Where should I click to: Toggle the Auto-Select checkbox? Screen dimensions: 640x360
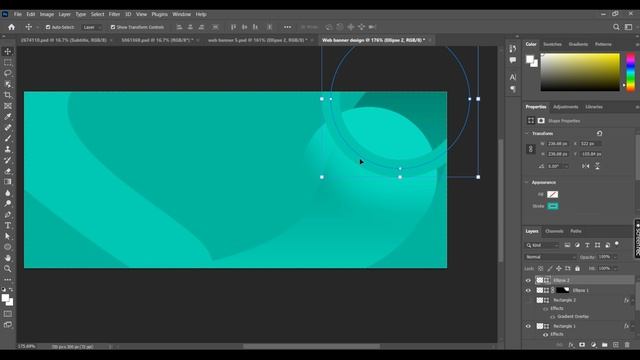click(48, 27)
